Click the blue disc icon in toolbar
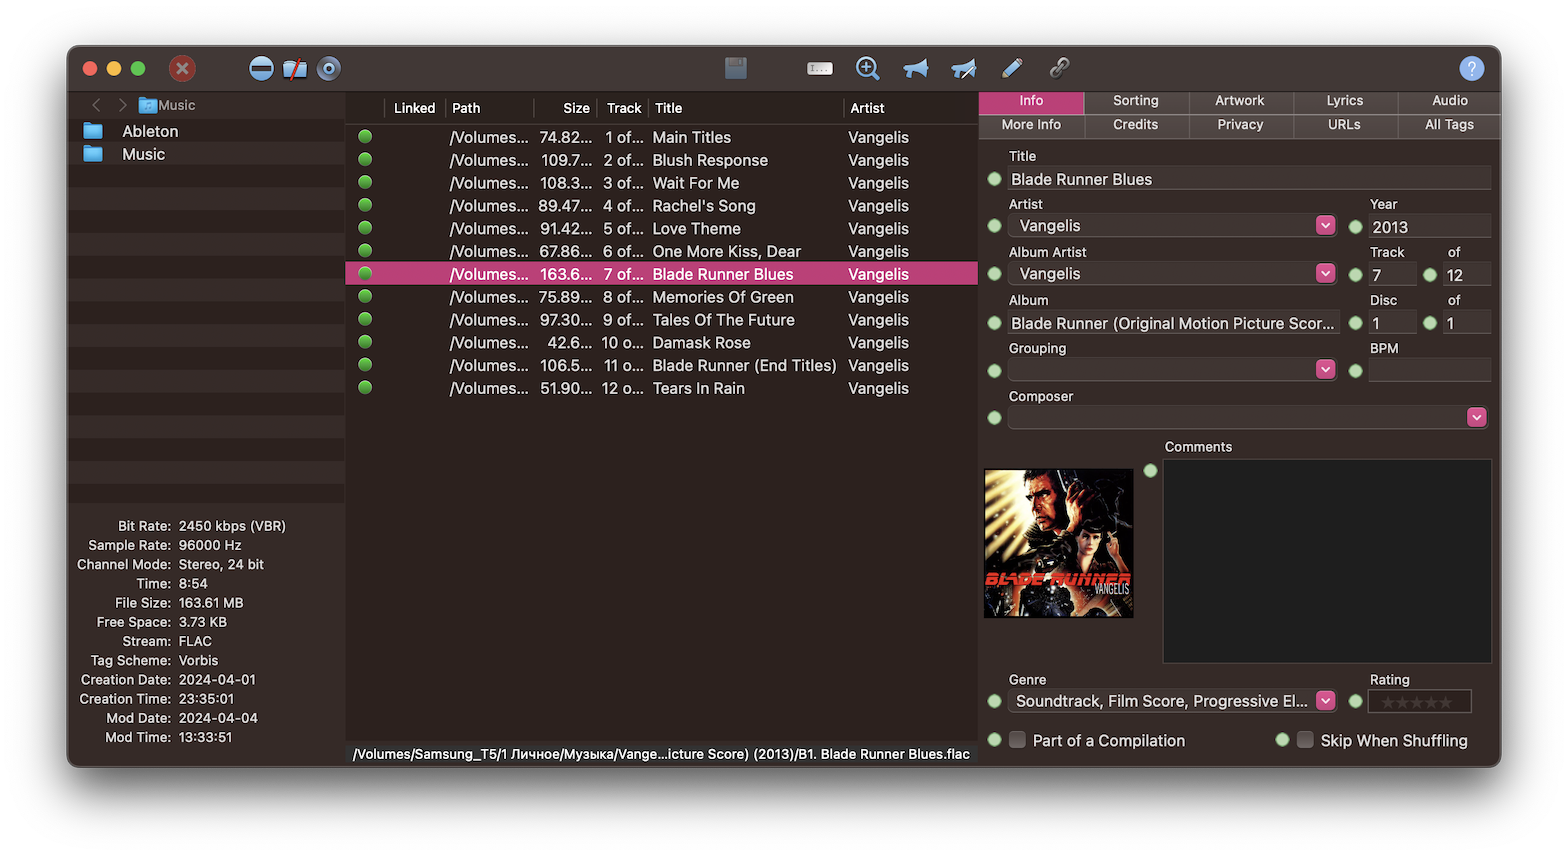Viewport: 1568px width, 856px height. (x=329, y=68)
